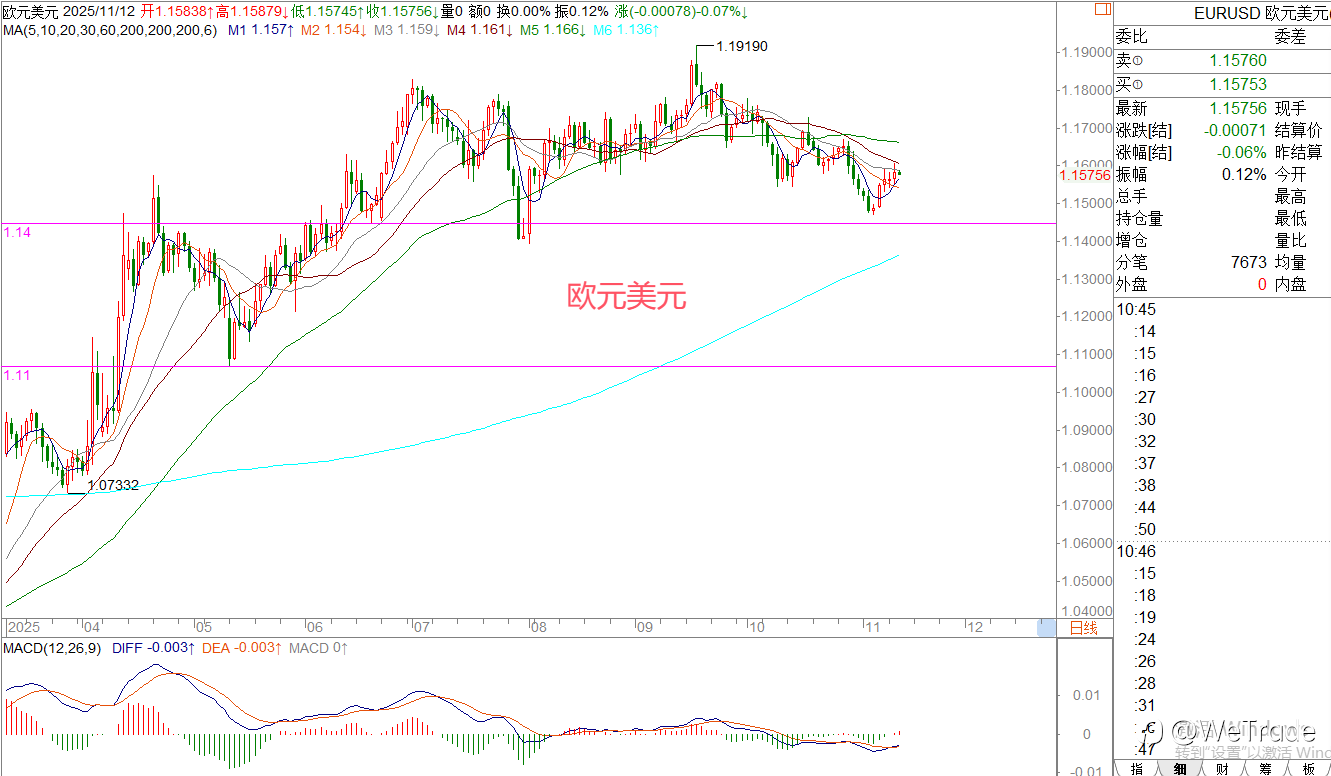Click the 07 month label on time axis
The height and width of the screenshot is (776, 1331).
421,628
